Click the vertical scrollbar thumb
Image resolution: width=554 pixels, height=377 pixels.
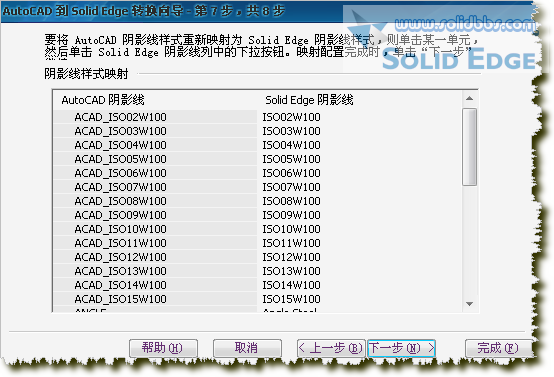tap(470, 147)
